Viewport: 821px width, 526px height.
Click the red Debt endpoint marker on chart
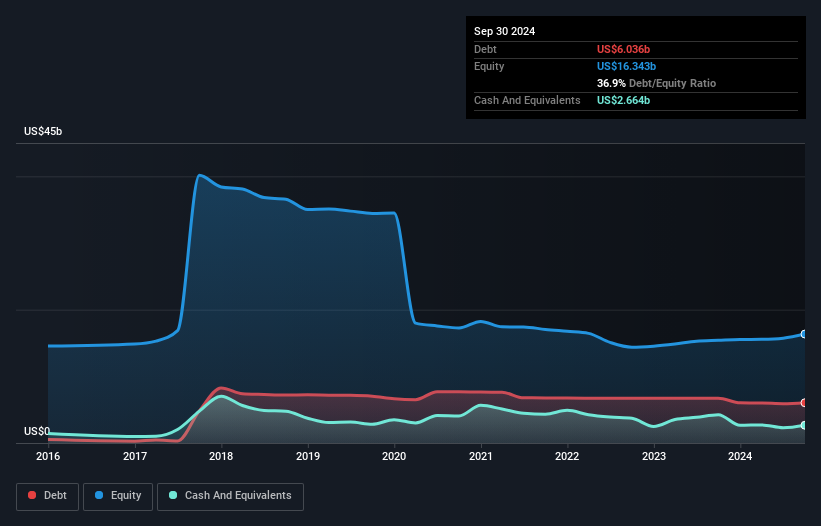pyautogui.click(x=804, y=402)
